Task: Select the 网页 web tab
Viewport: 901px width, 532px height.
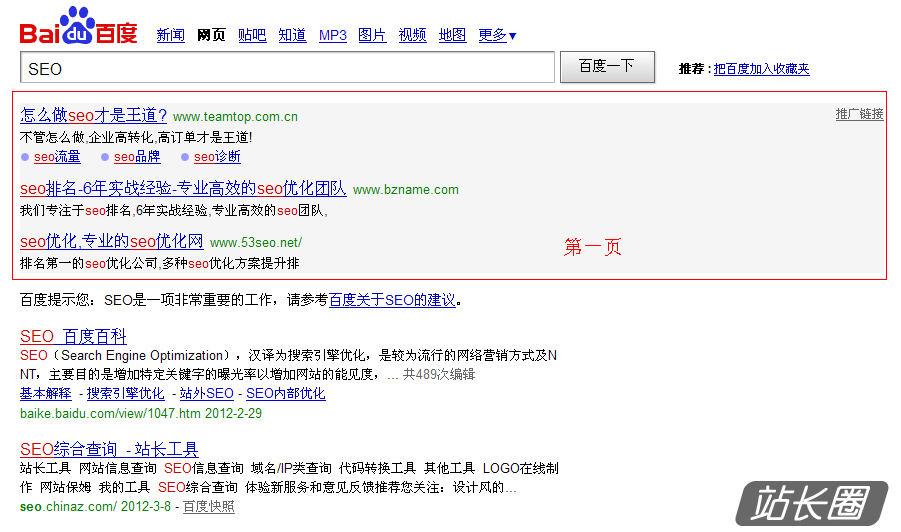Action: 211,35
